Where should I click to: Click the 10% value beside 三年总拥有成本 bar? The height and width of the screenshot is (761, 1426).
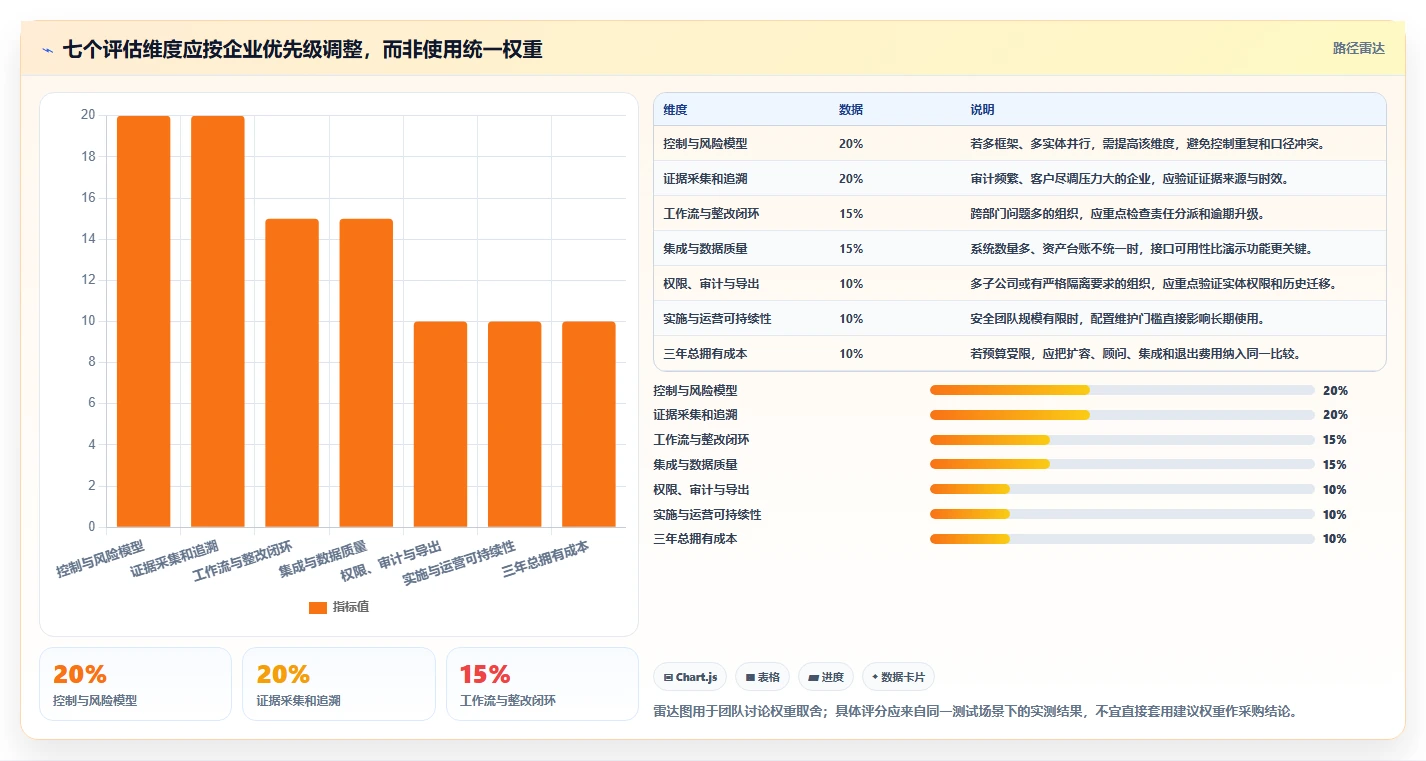click(x=1334, y=539)
